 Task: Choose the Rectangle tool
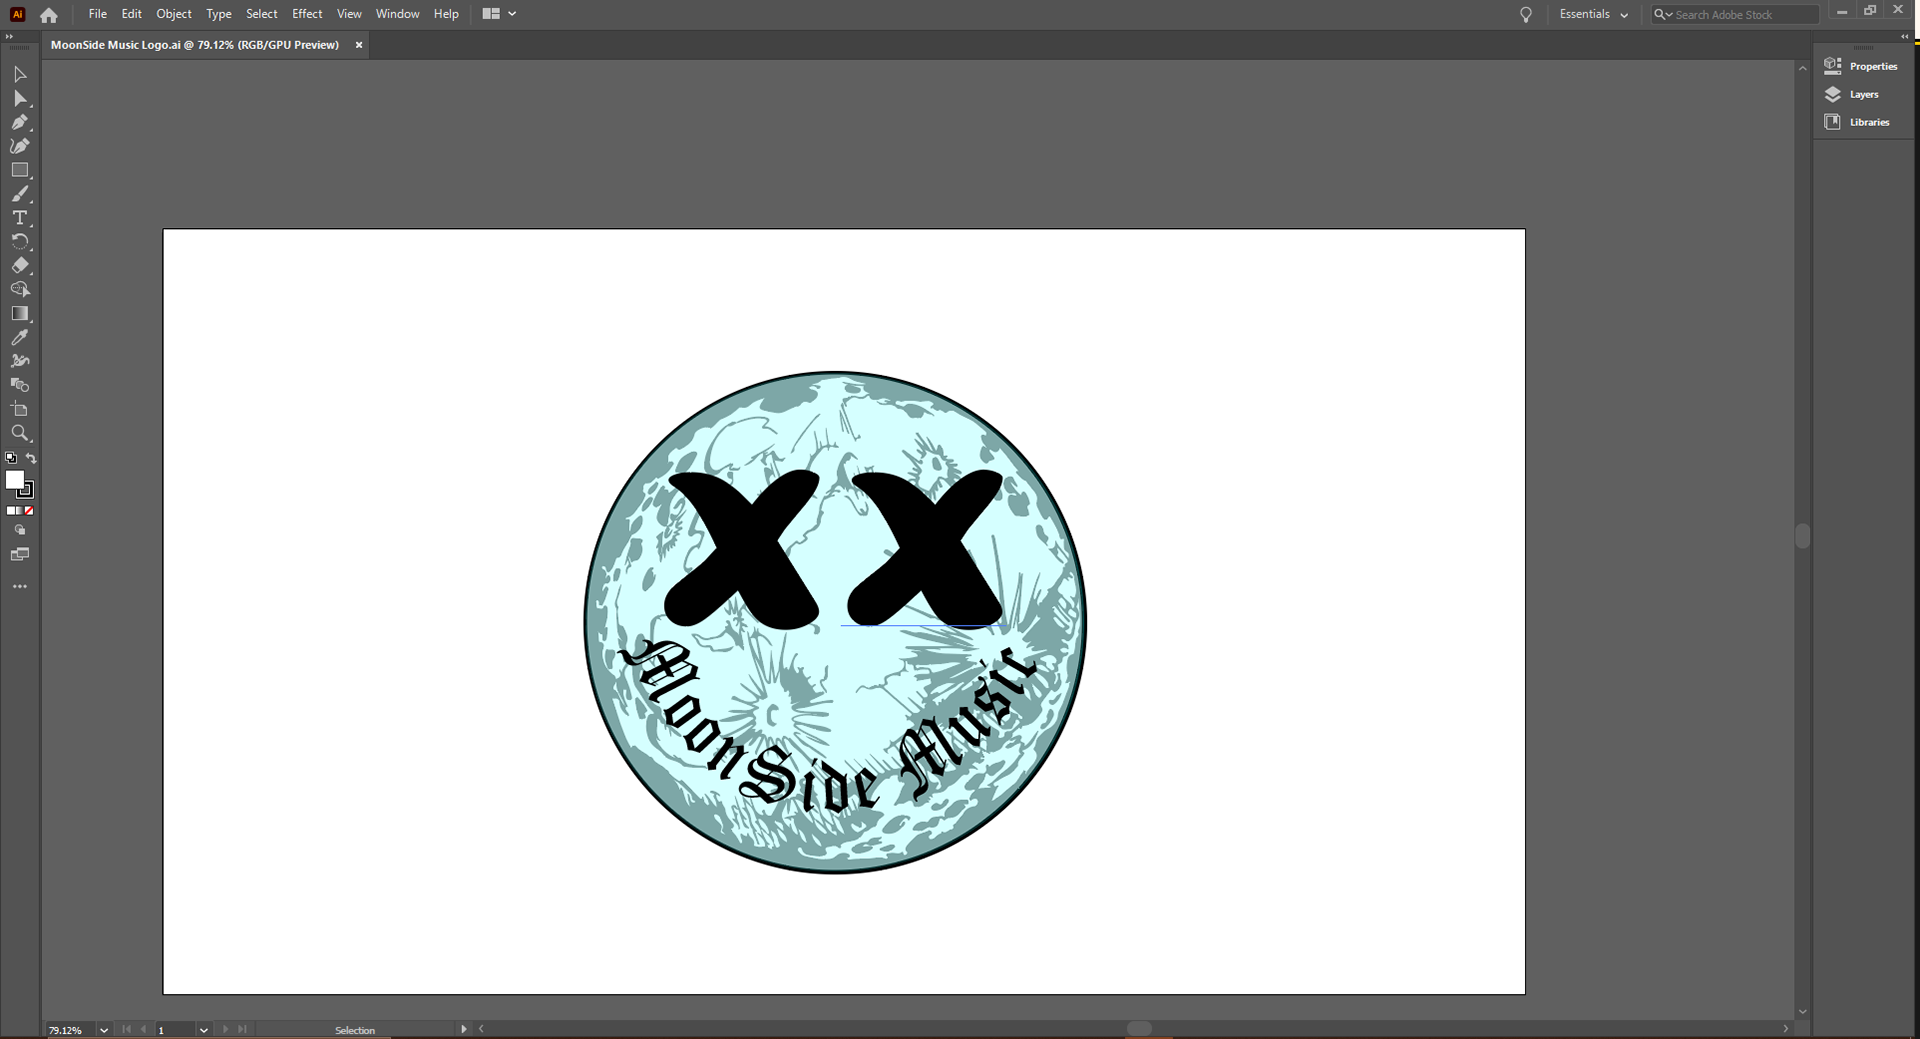[19, 170]
